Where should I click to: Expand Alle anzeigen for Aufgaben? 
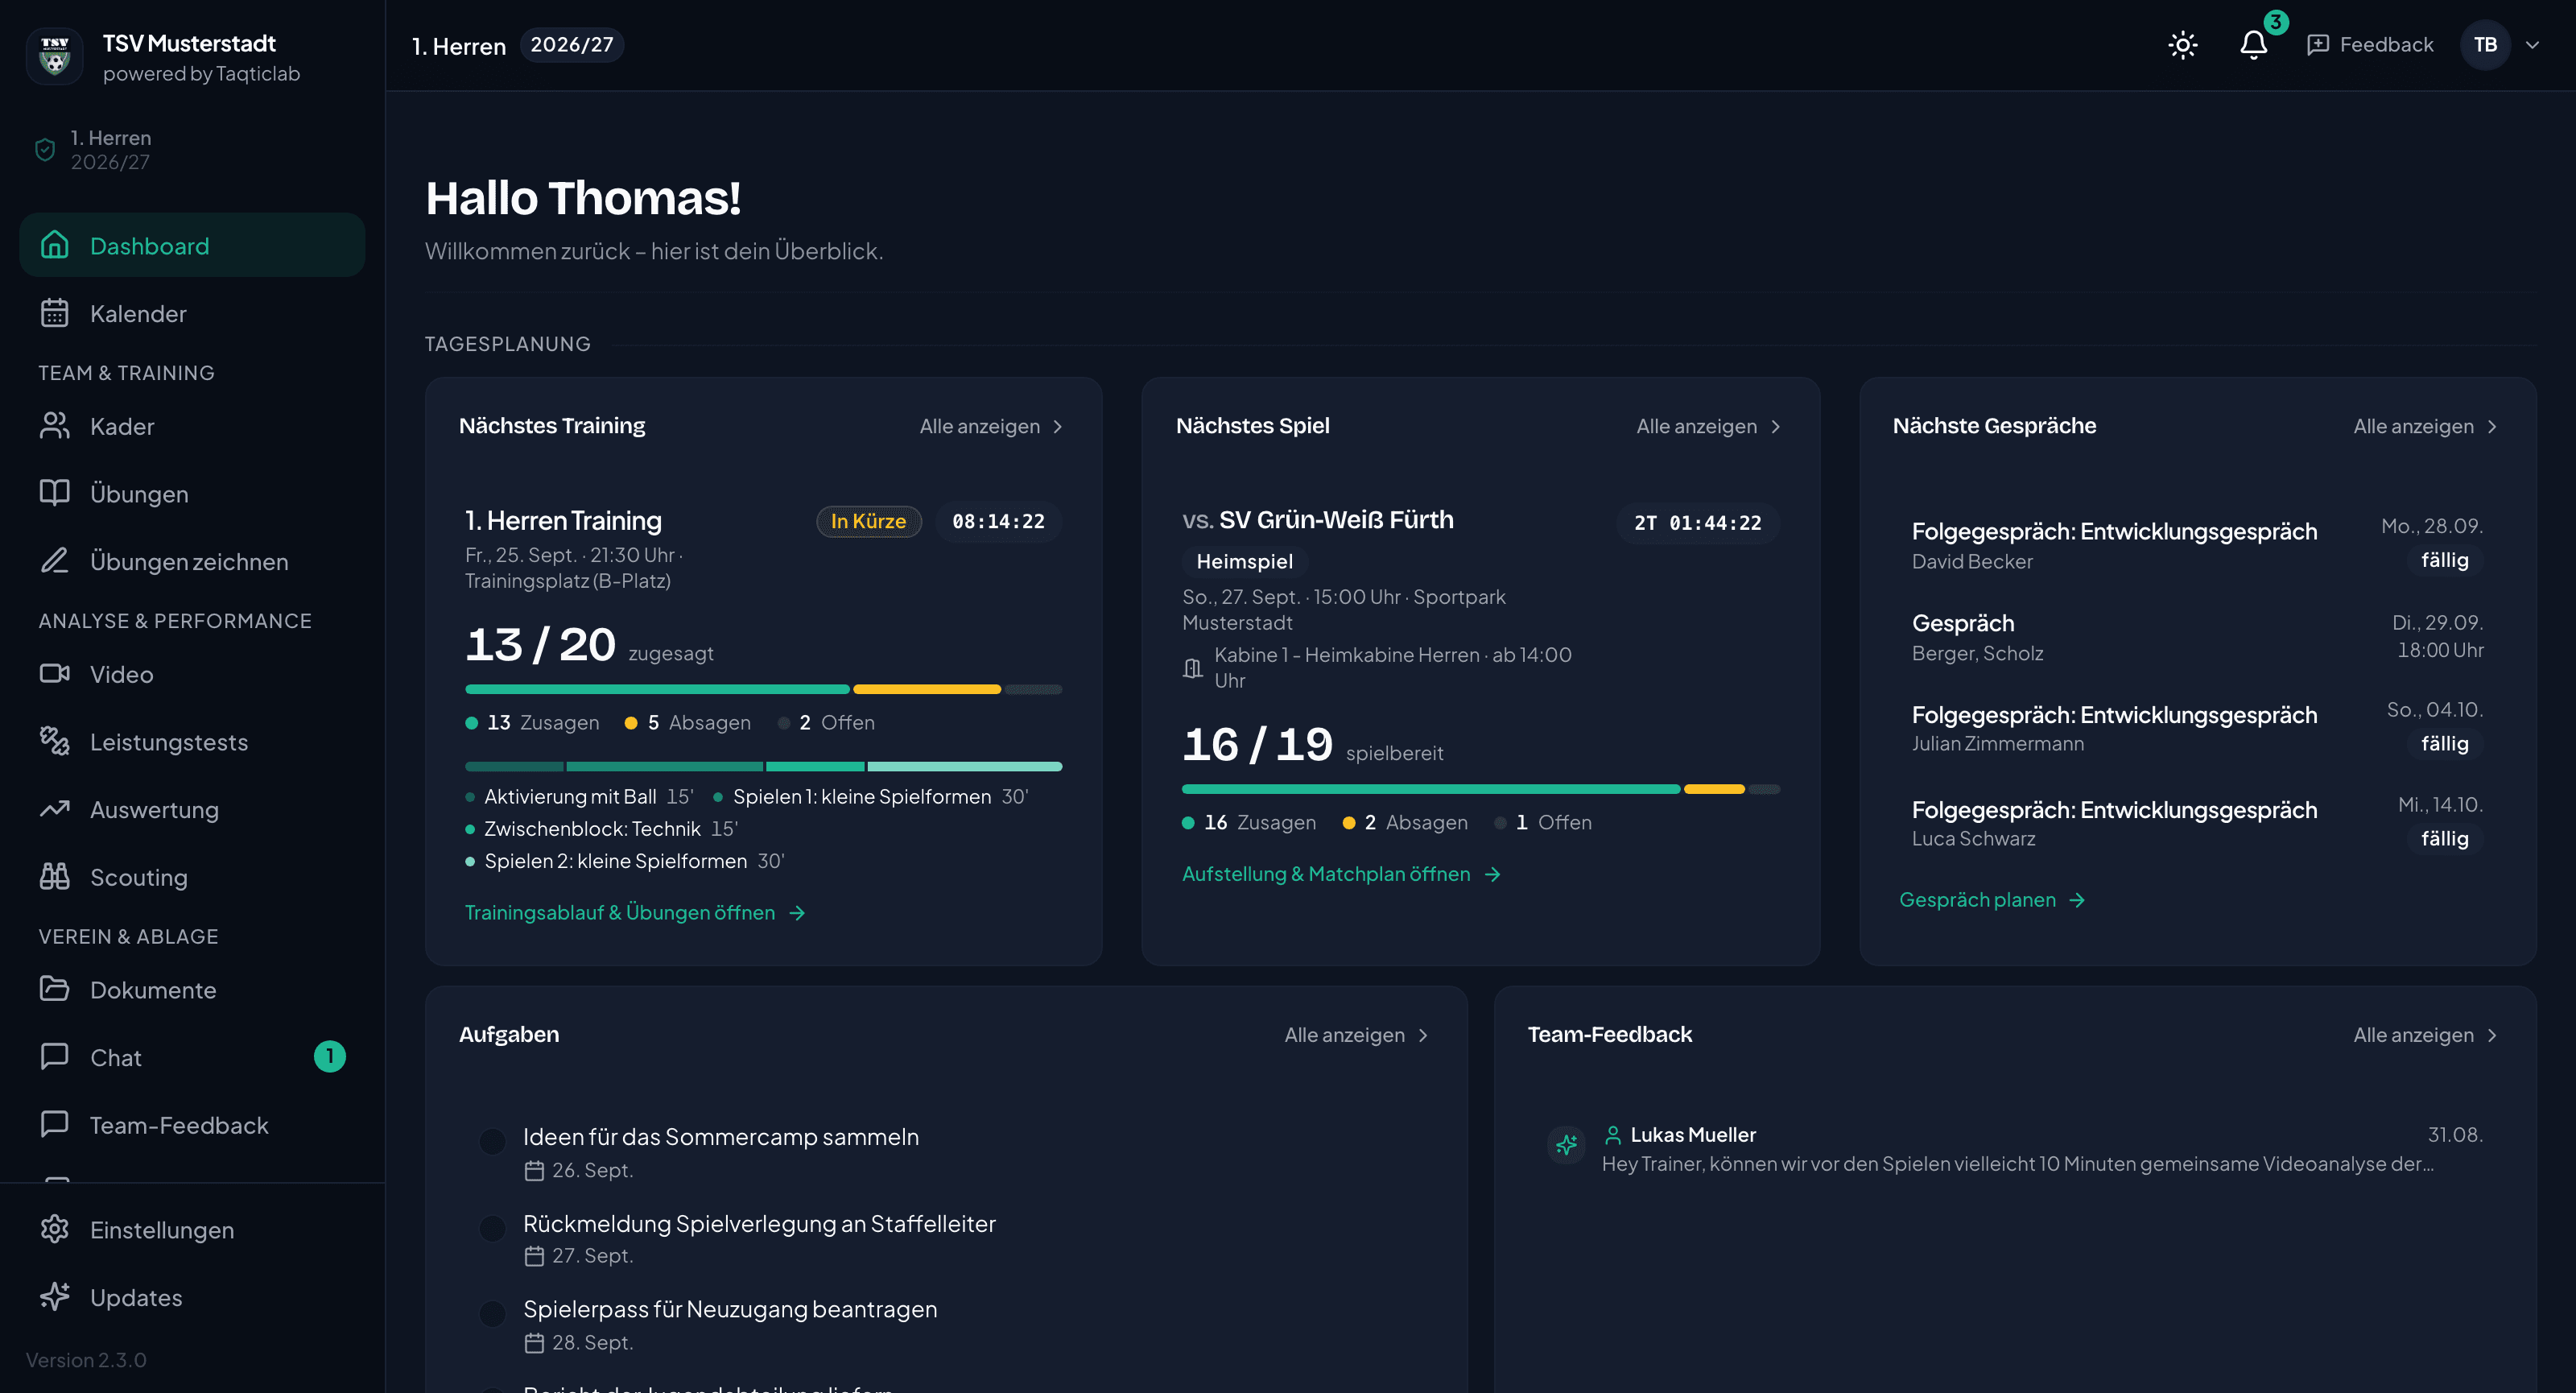pos(1356,1035)
